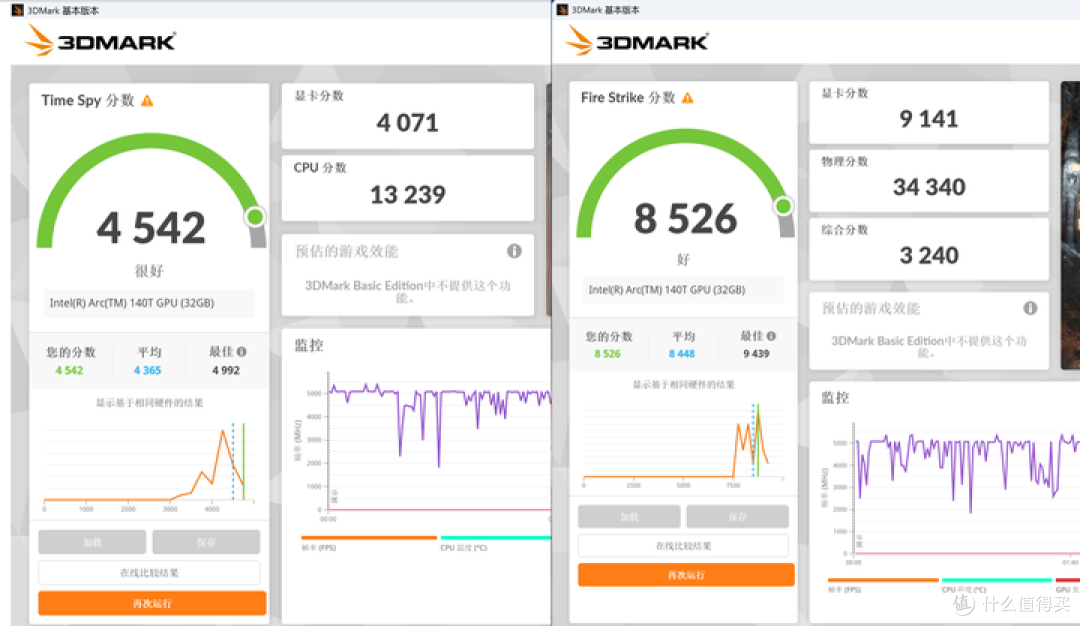This screenshot has width=1080, height=626.
Task: Click the Fire Strike score gauge indicator dot
Action: pos(783,206)
